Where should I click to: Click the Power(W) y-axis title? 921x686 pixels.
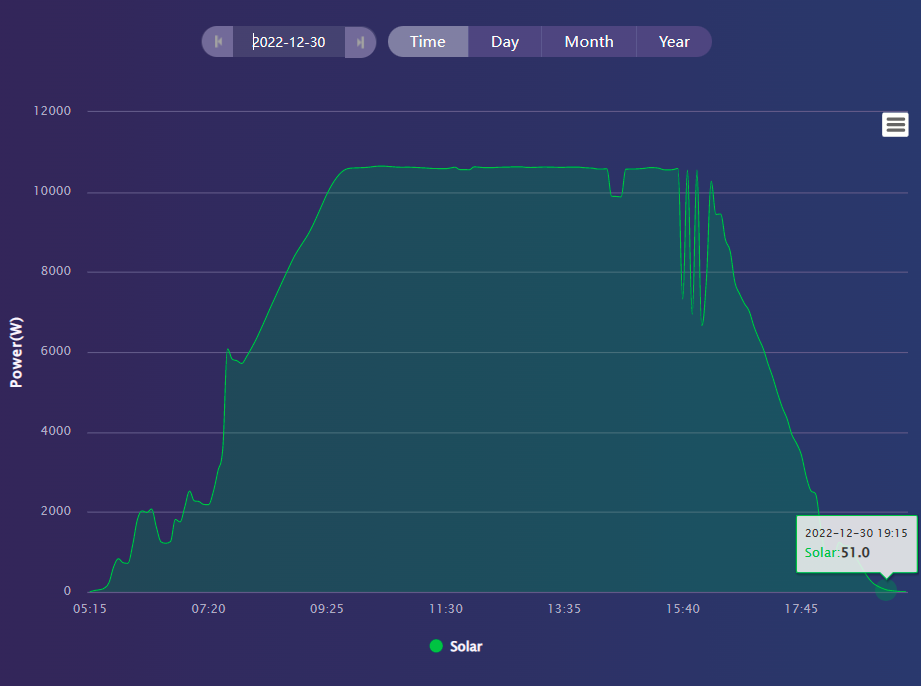(16, 352)
